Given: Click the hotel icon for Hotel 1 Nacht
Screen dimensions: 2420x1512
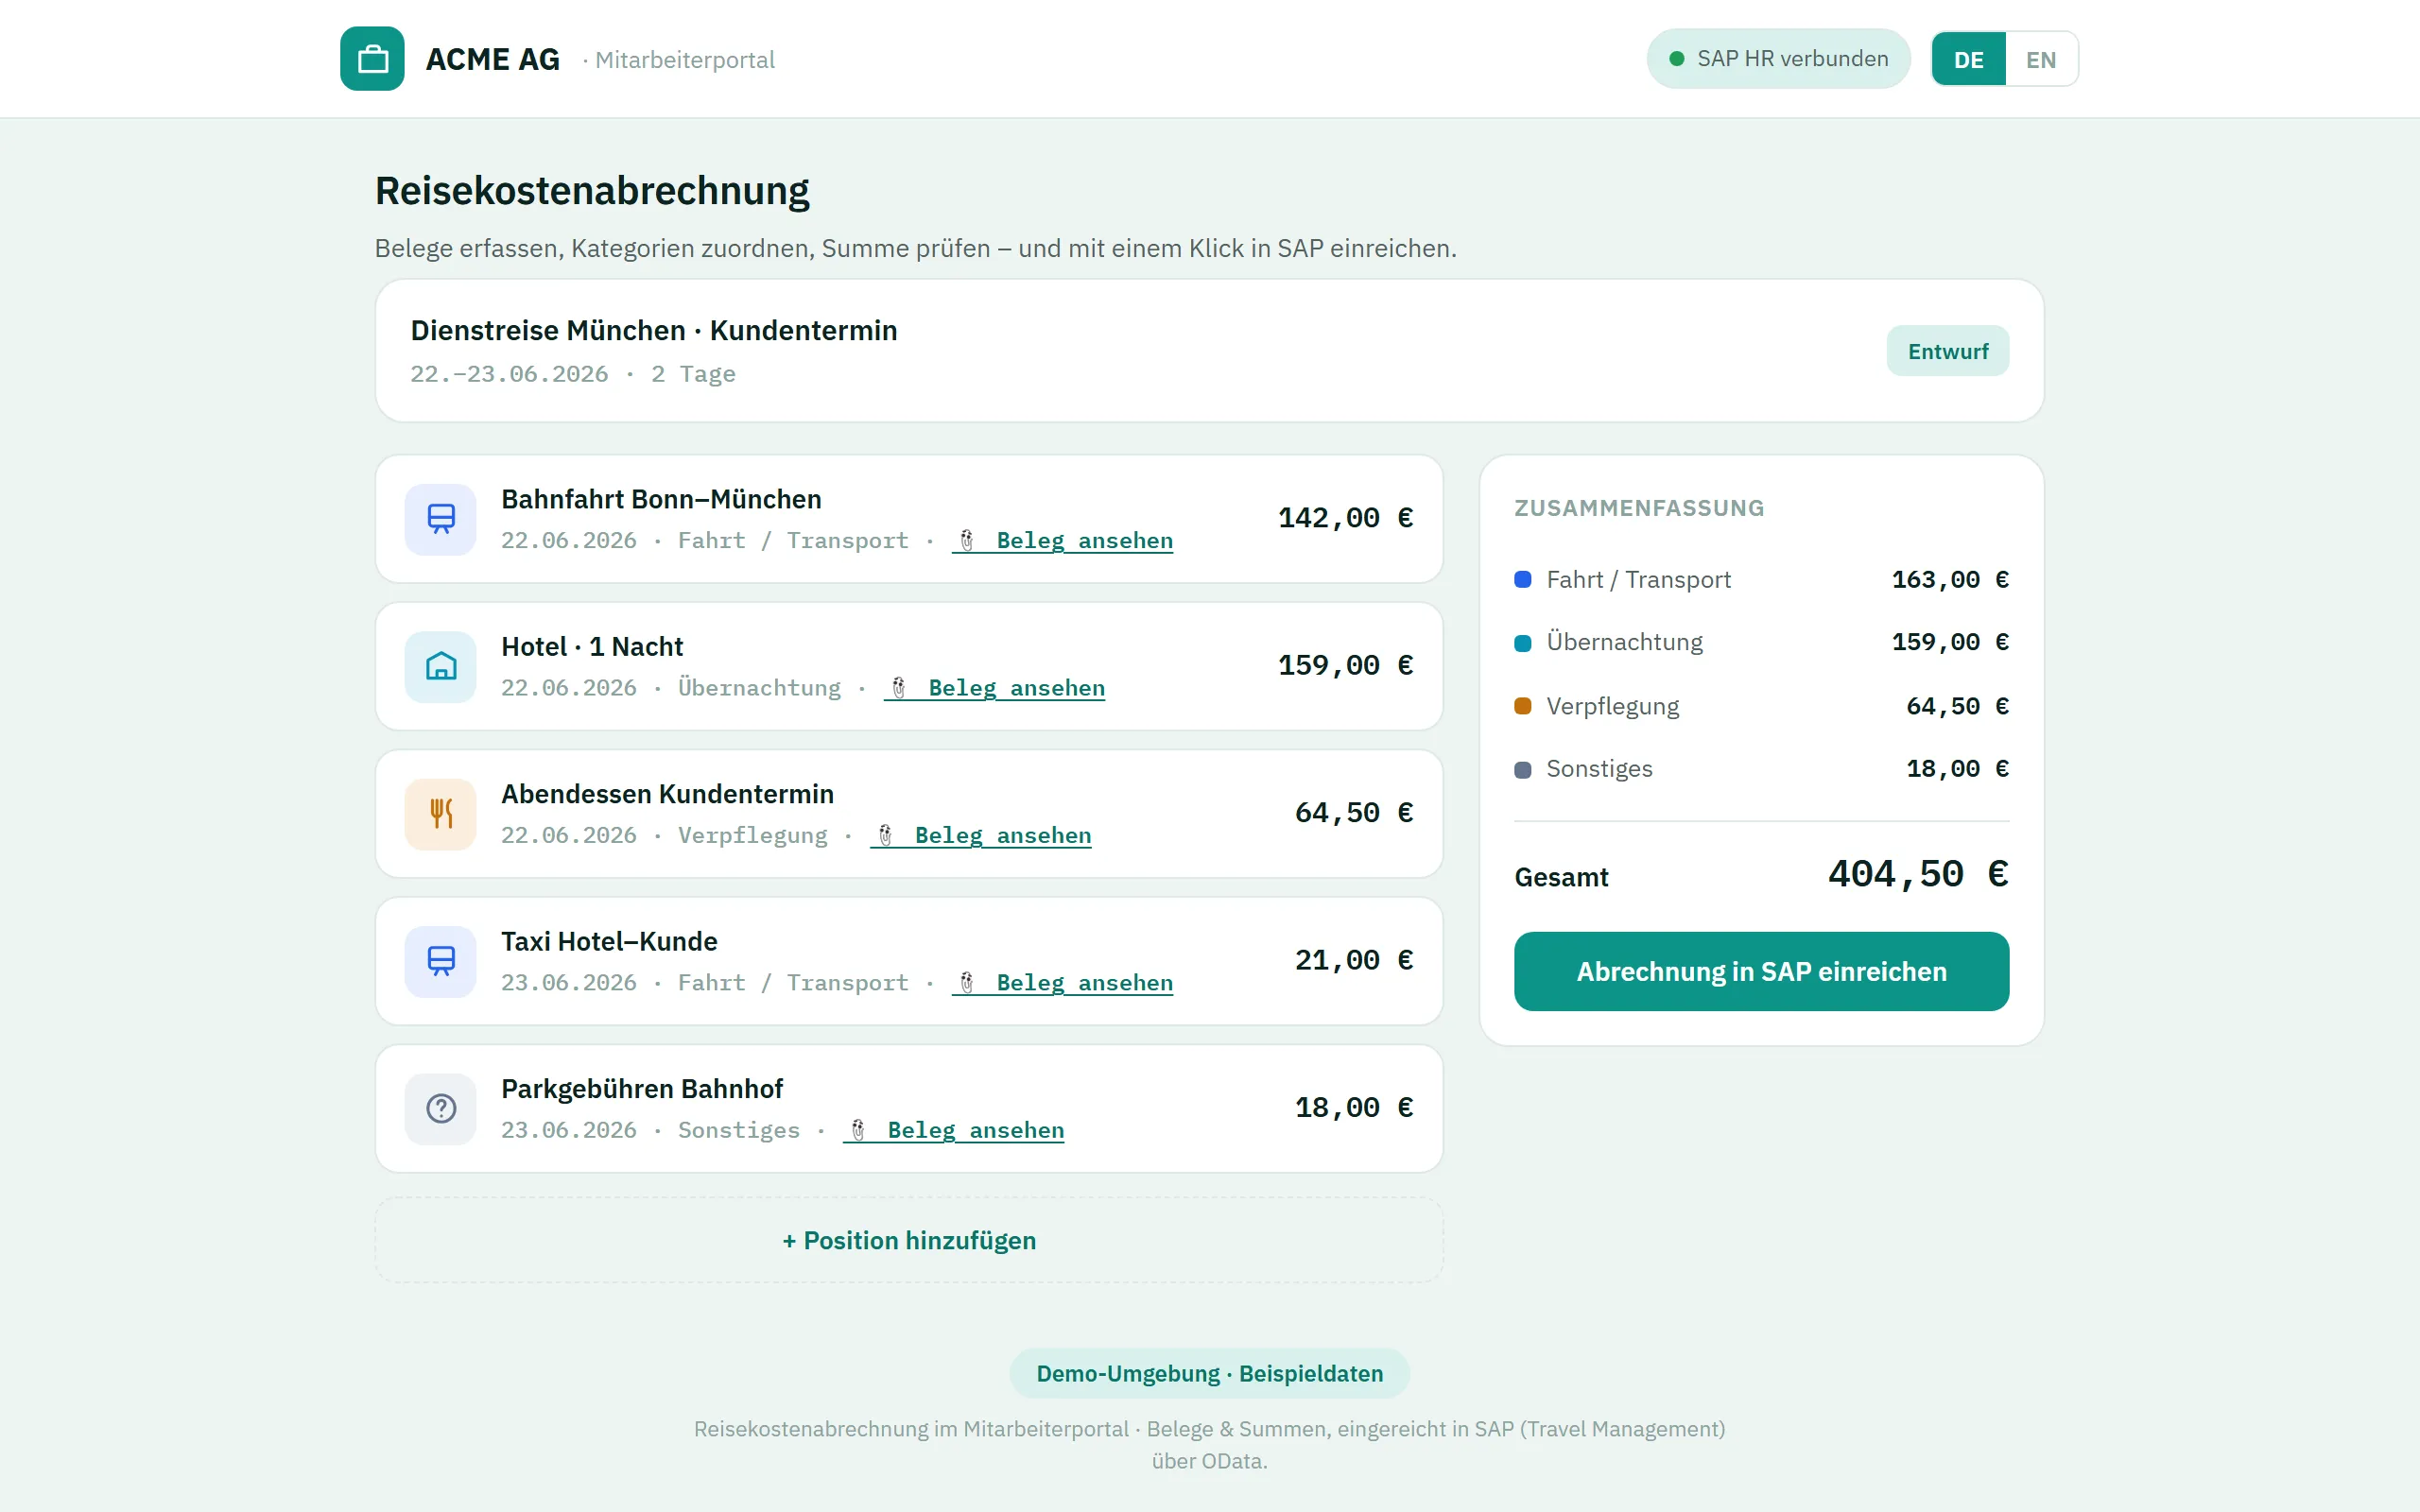Looking at the screenshot, I should (x=440, y=667).
